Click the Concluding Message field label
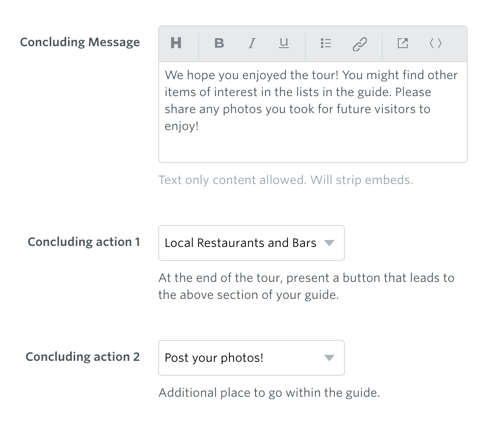The height and width of the screenshot is (424, 489). 80,42
